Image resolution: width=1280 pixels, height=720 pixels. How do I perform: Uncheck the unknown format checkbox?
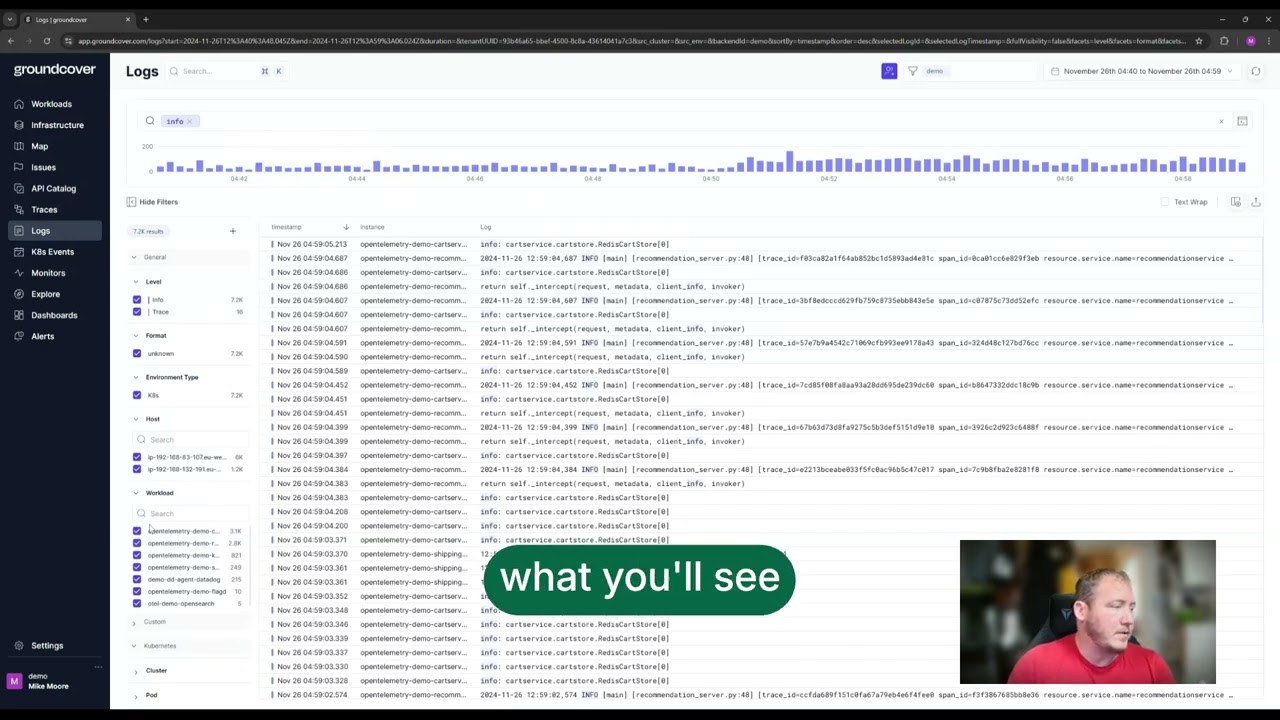coord(137,354)
